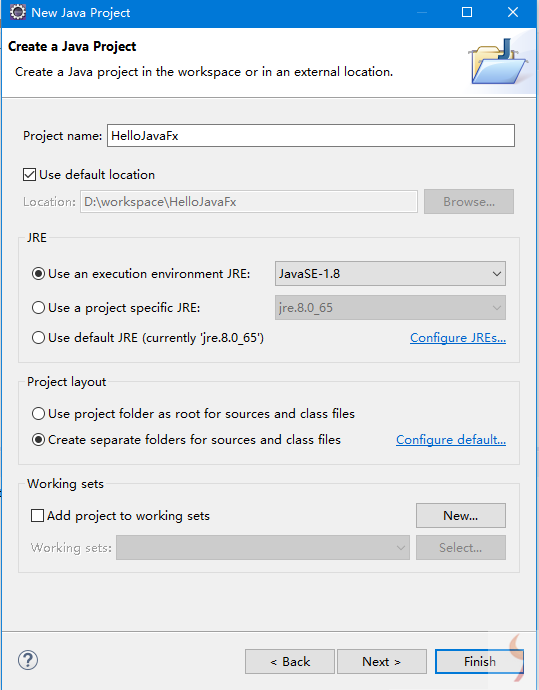Enable Add project to working sets
Viewport: 539px width, 690px height.
[x=37, y=515]
